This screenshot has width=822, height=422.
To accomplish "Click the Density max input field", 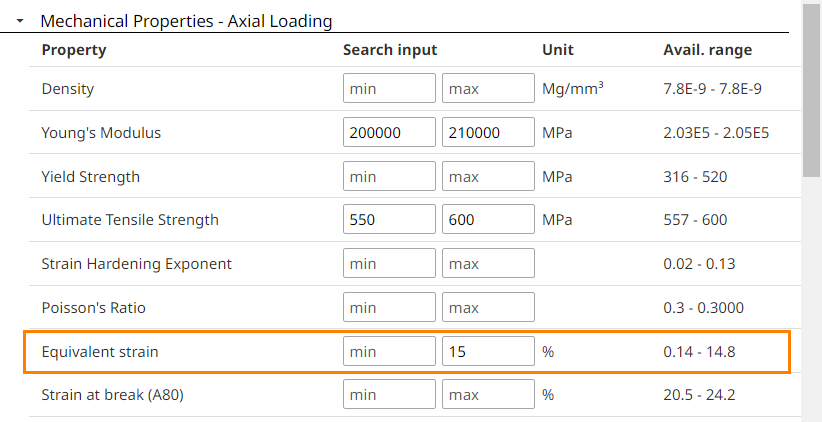I will tap(488, 89).
